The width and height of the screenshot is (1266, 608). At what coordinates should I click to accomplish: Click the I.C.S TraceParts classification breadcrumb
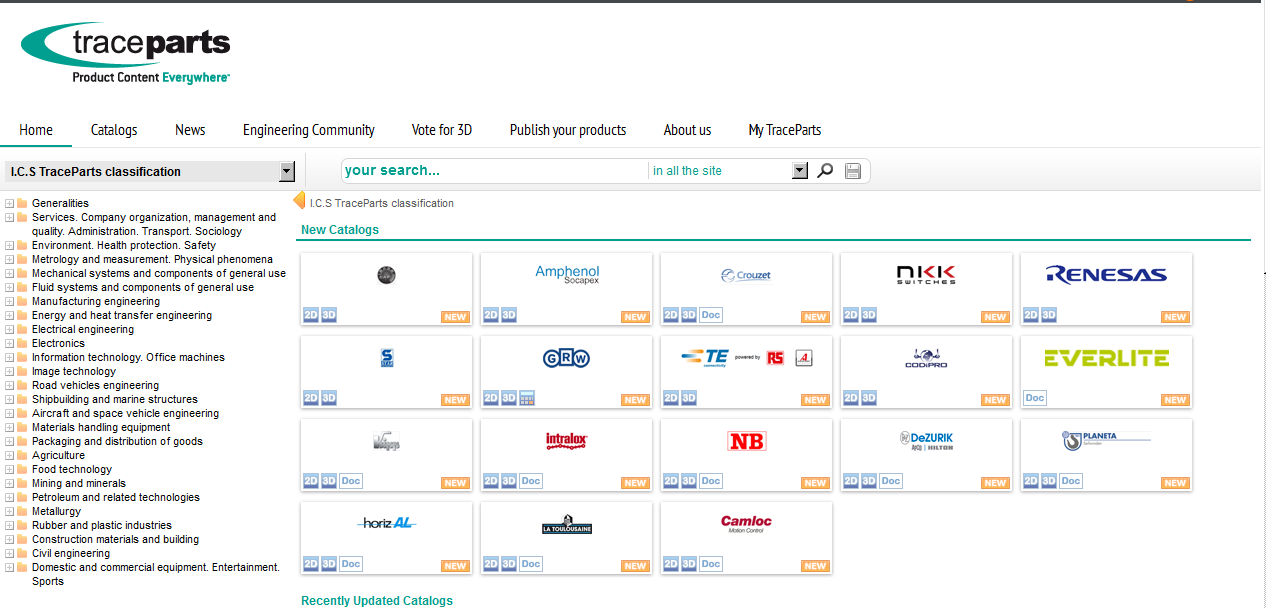click(x=382, y=203)
